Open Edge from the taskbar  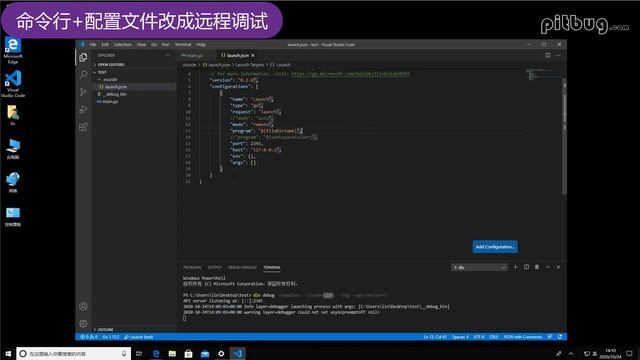pyautogui.click(x=156, y=353)
